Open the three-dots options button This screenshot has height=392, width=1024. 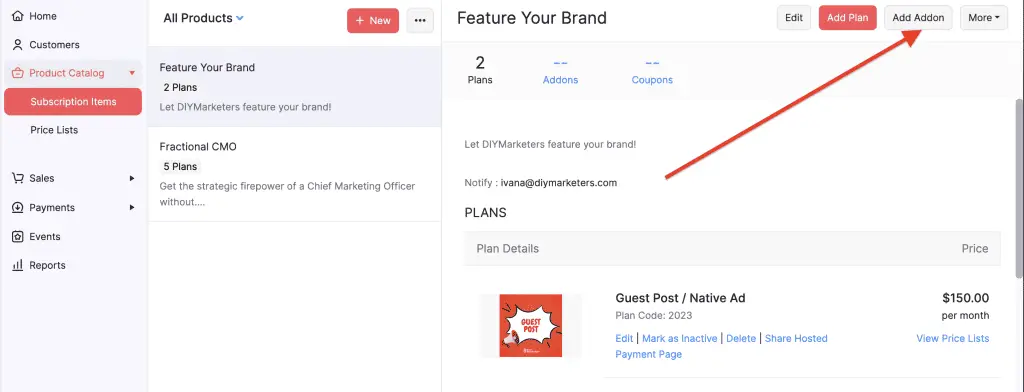pos(420,20)
